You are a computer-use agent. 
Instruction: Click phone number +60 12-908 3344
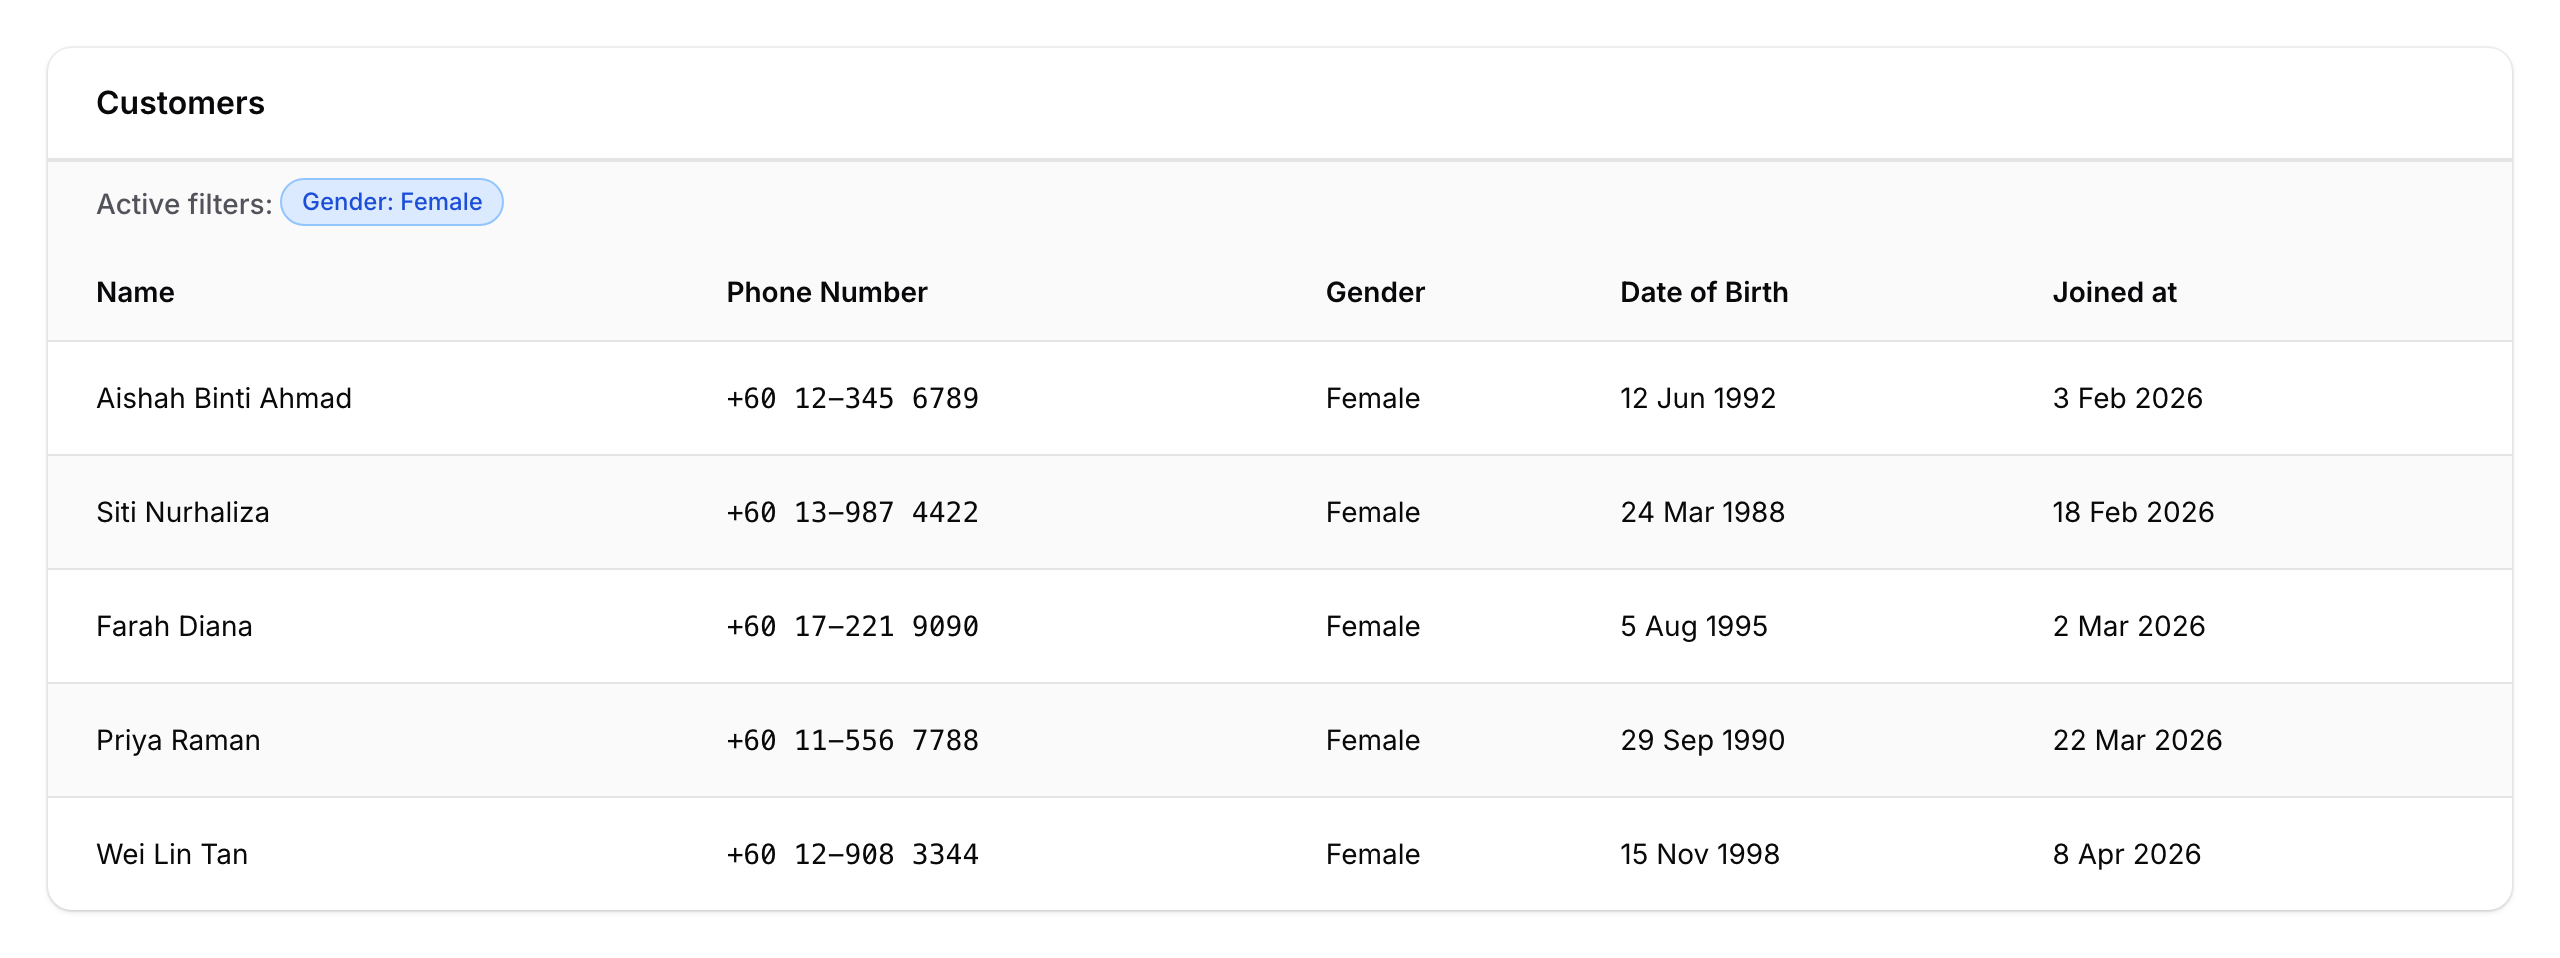pyautogui.click(x=853, y=854)
